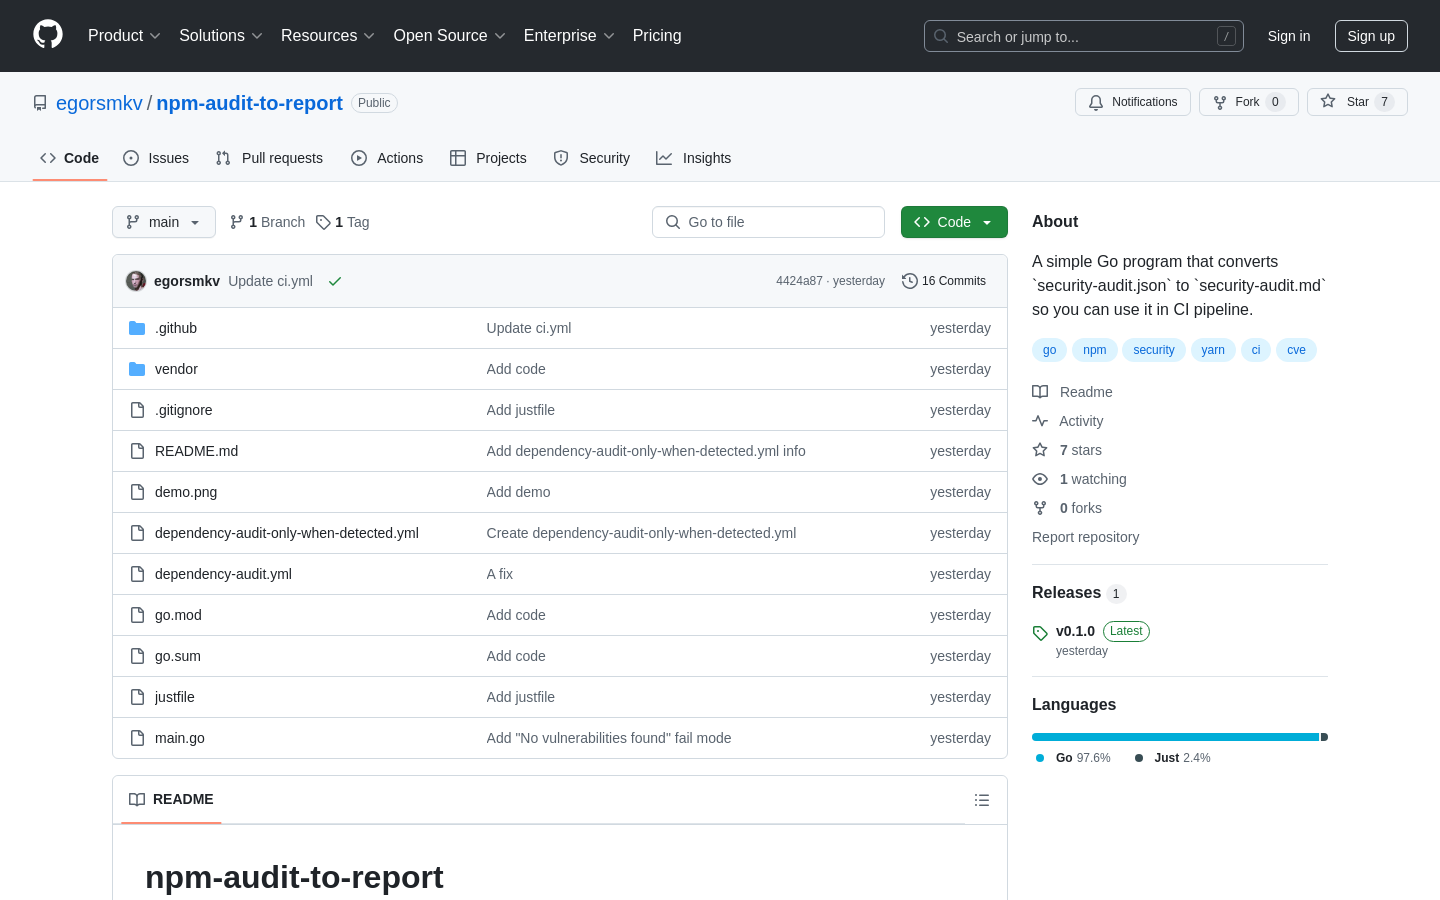Switch to the Issues tab
The height and width of the screenshot is (900, 1440).
[156, 158]
